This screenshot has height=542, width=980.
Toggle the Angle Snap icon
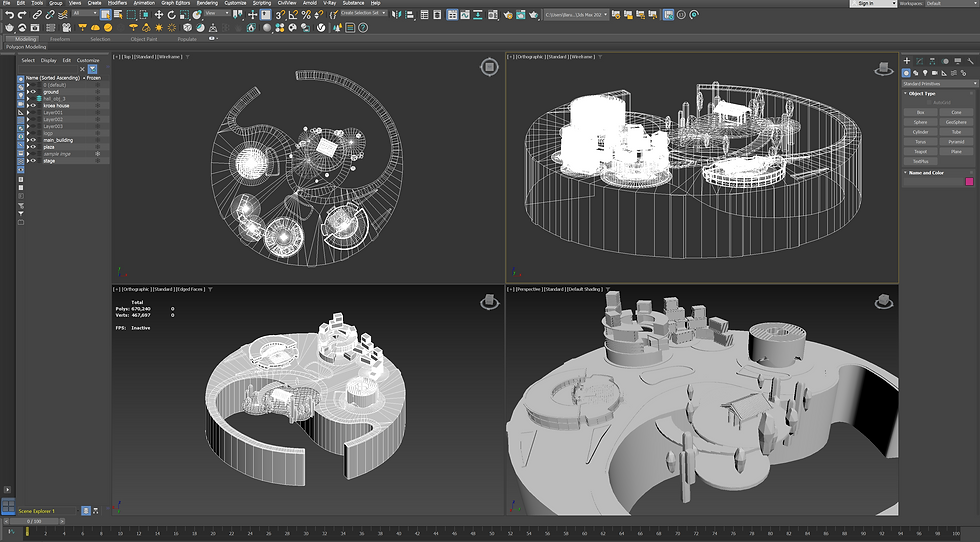click(x=292, y=14)
